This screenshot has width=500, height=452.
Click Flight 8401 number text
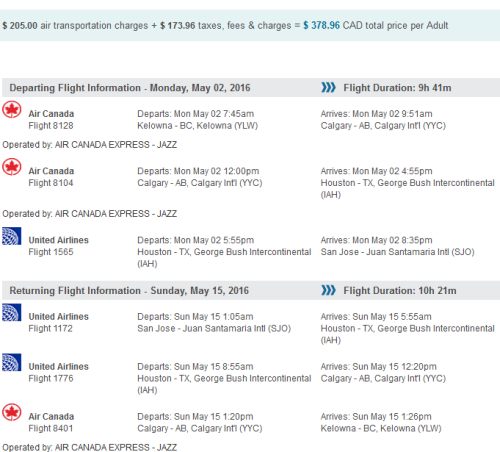point(51,428)
